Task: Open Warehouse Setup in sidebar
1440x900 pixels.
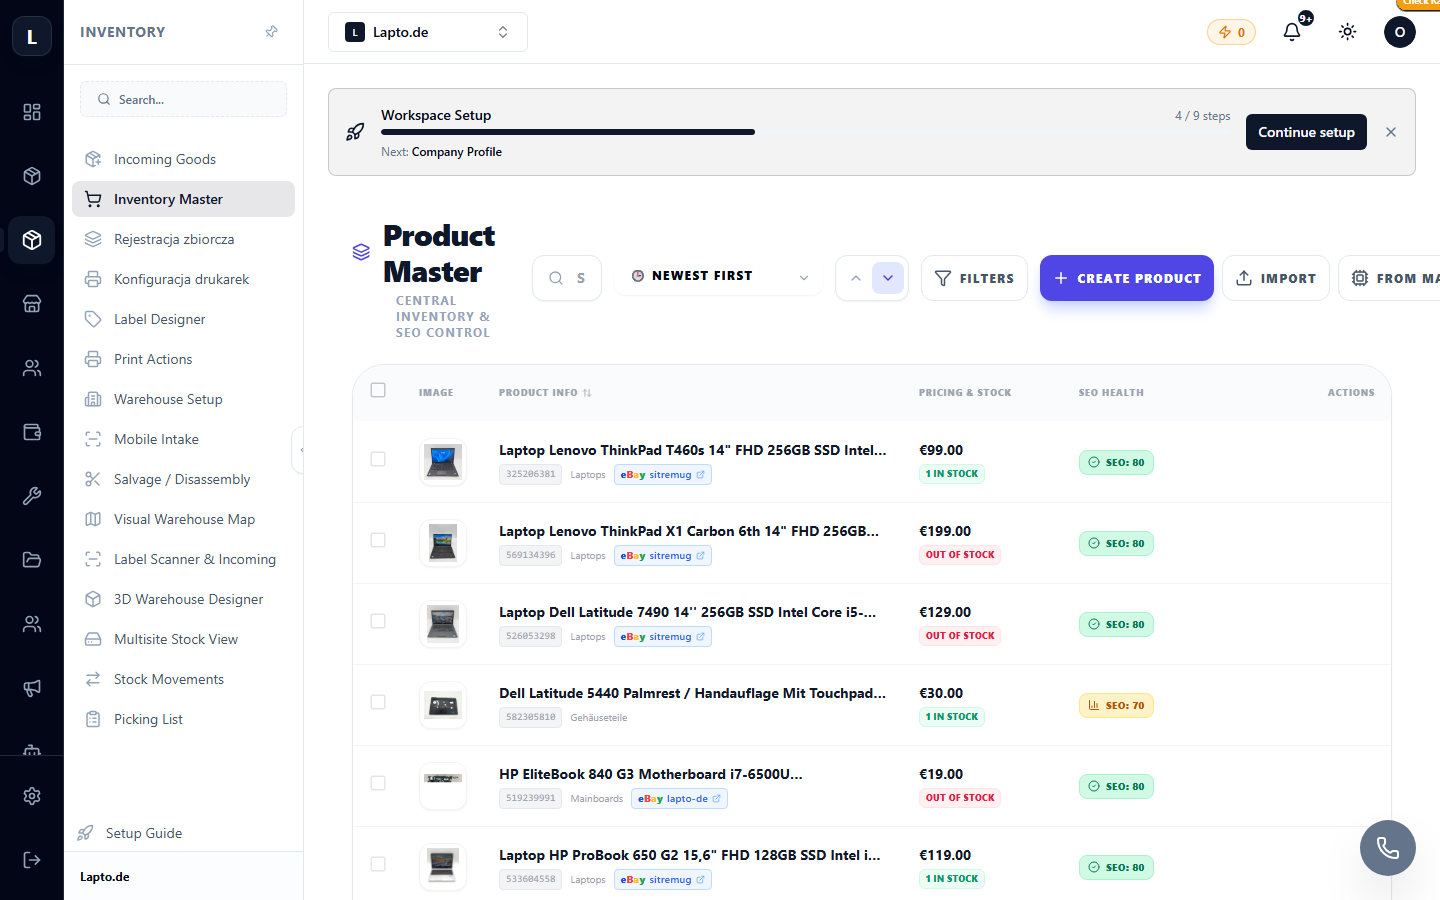Action: [183, 399]
